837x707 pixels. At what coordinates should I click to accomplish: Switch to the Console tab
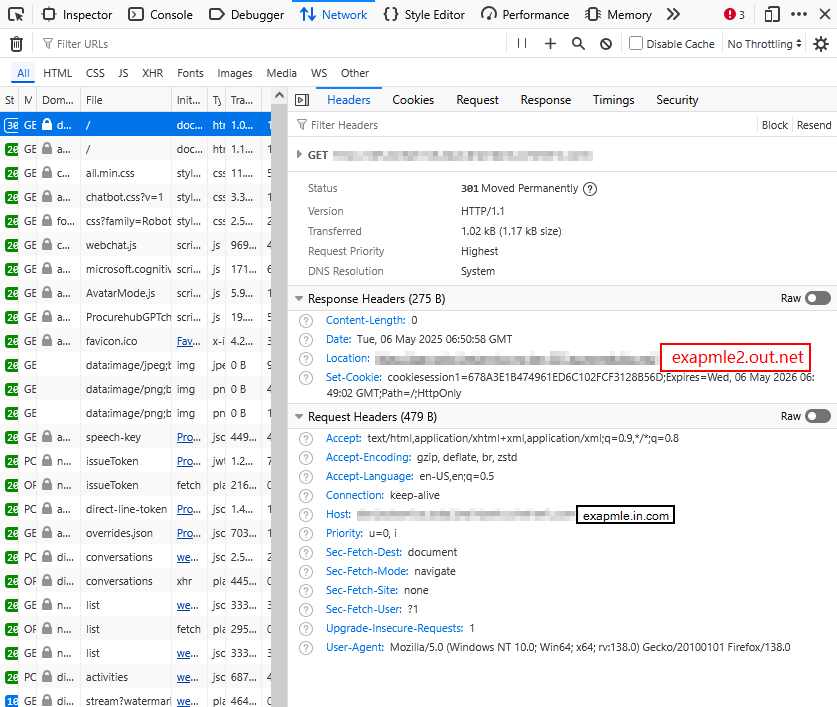click(x=161, y=14)
